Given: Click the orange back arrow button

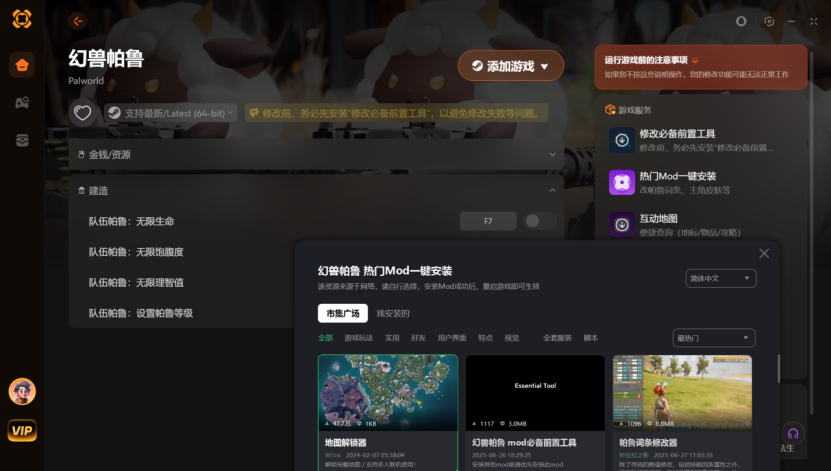Looking at the screenshot, I should pos(78,21).
